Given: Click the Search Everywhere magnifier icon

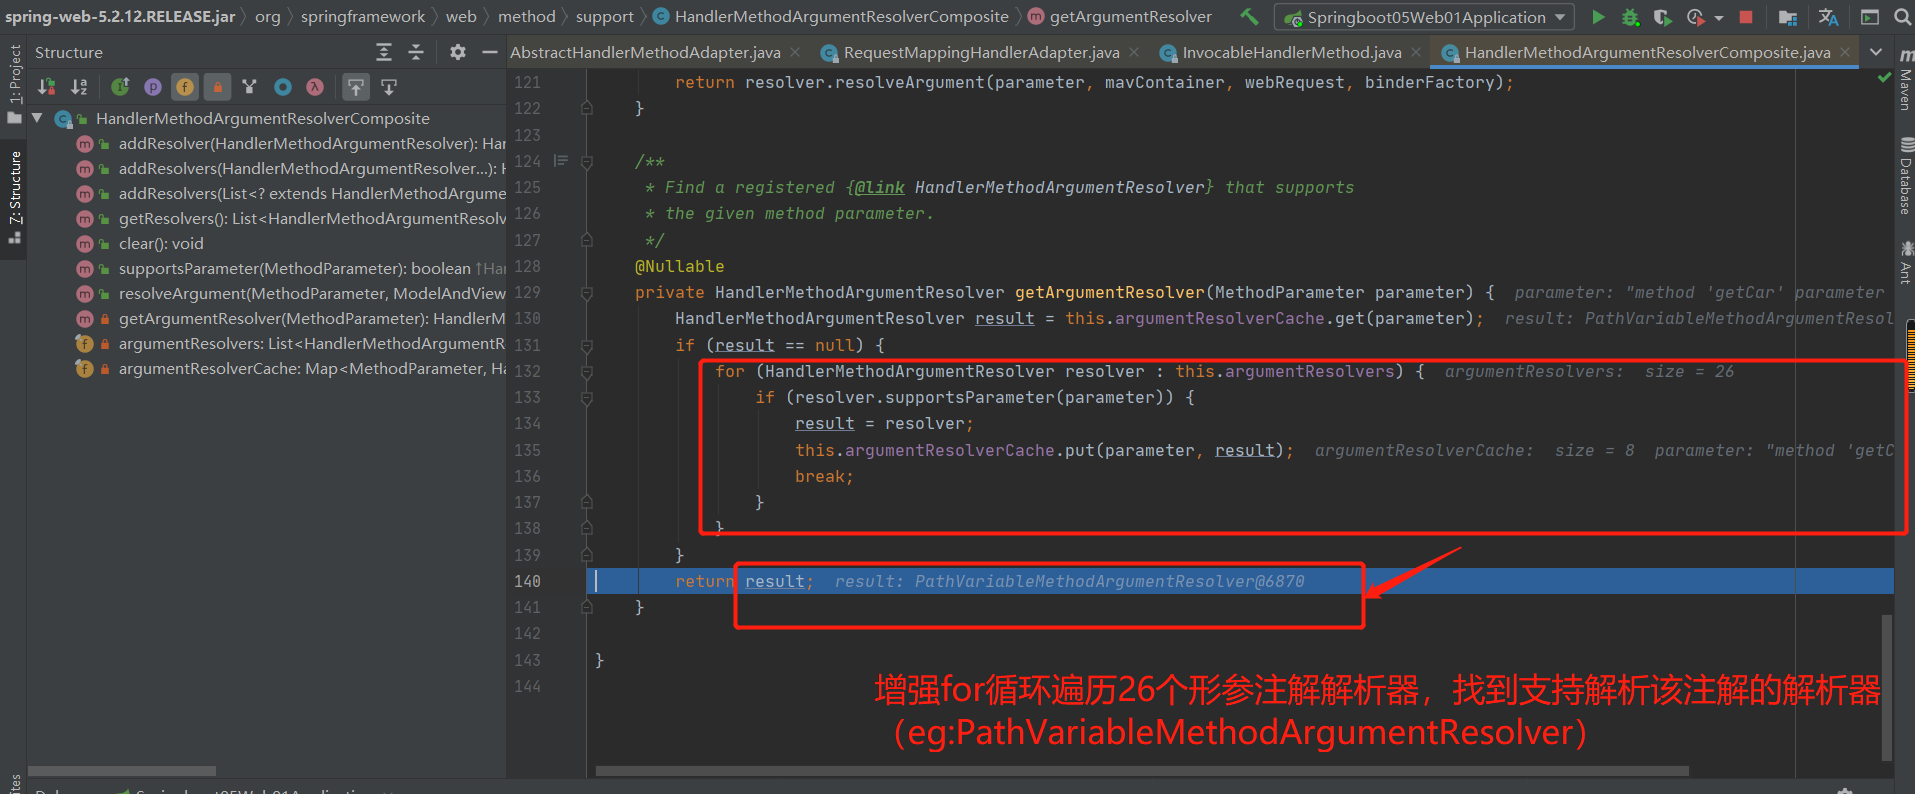Looking at the screenshot, I should (x=1902, y=17).
